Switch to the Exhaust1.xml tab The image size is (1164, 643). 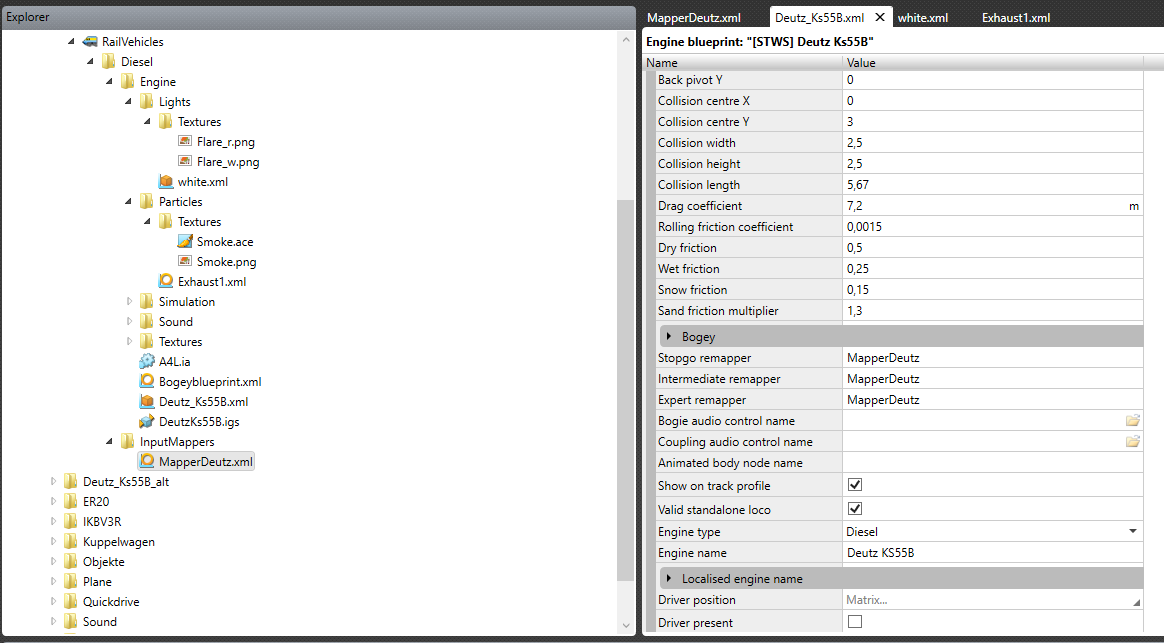(x=1016, y=18)
